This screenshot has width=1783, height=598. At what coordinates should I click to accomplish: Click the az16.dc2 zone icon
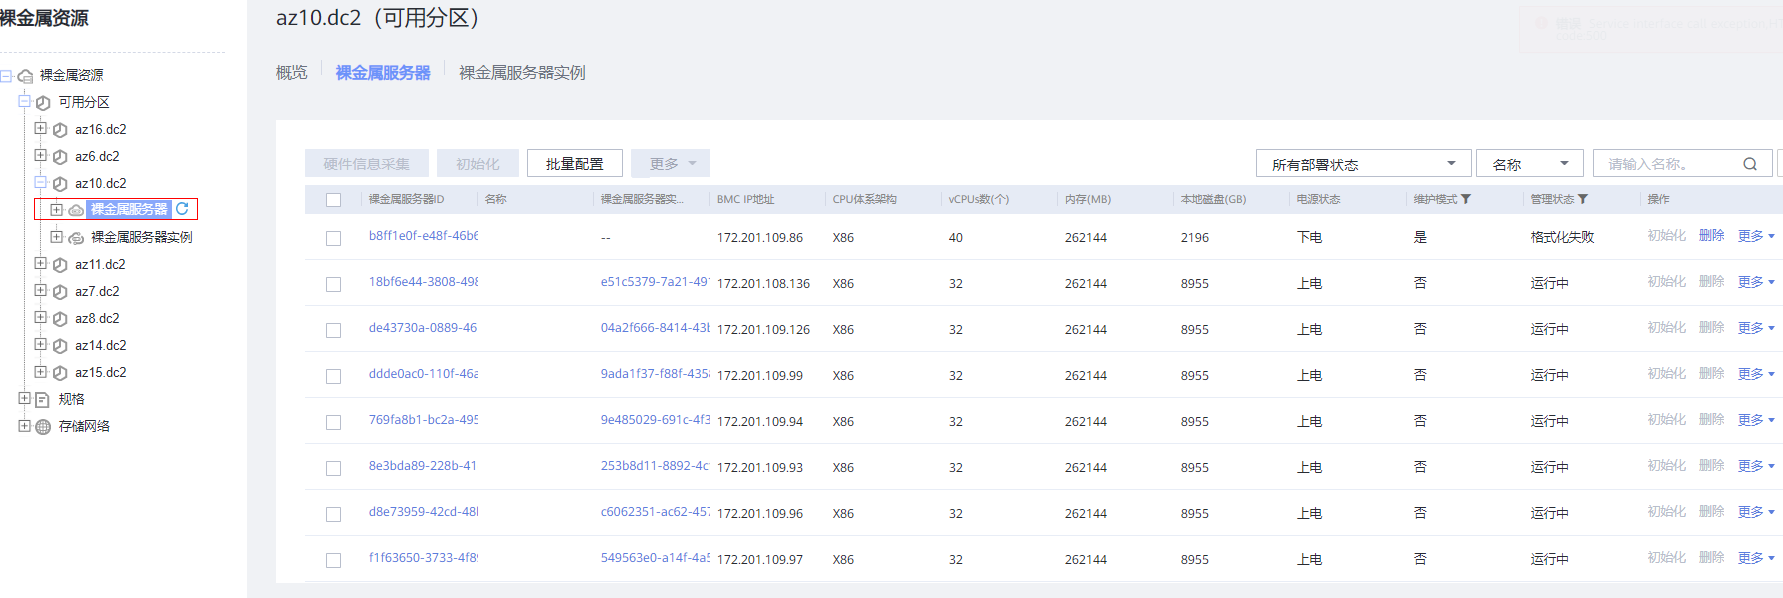coord(60,130)
